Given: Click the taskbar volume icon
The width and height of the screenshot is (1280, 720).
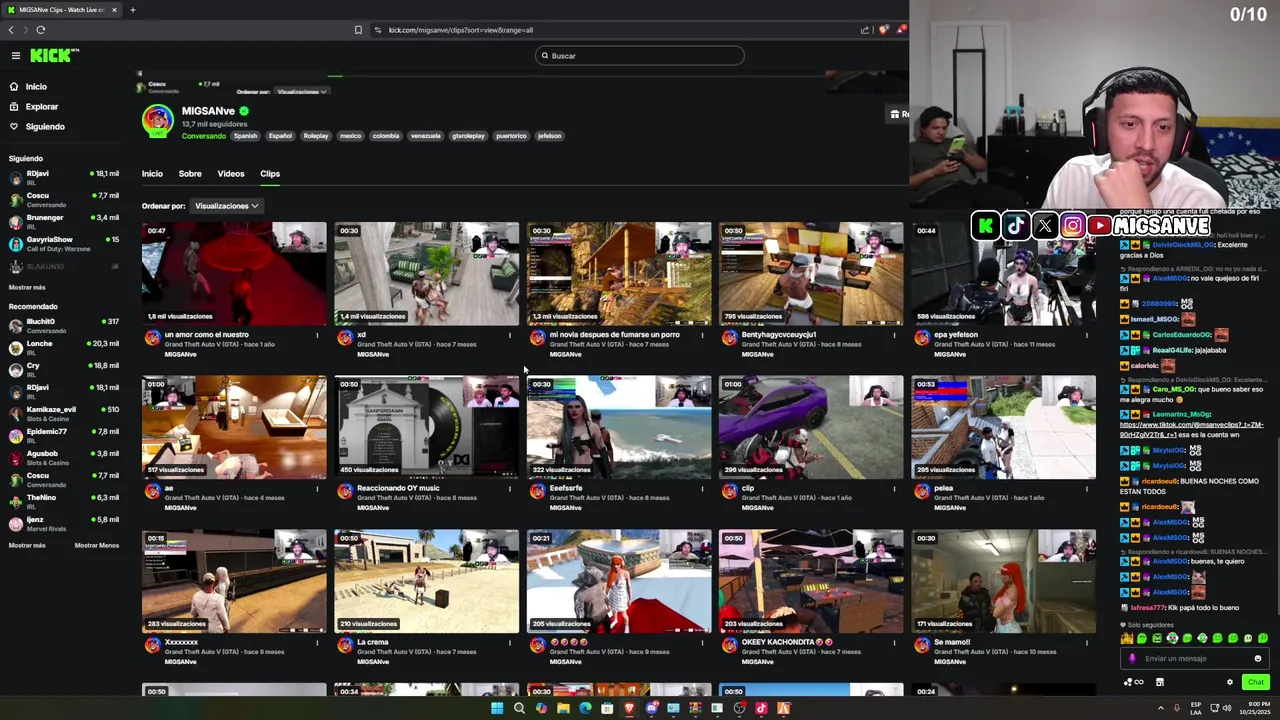Looking at the screenshot, I should 1227,708.
